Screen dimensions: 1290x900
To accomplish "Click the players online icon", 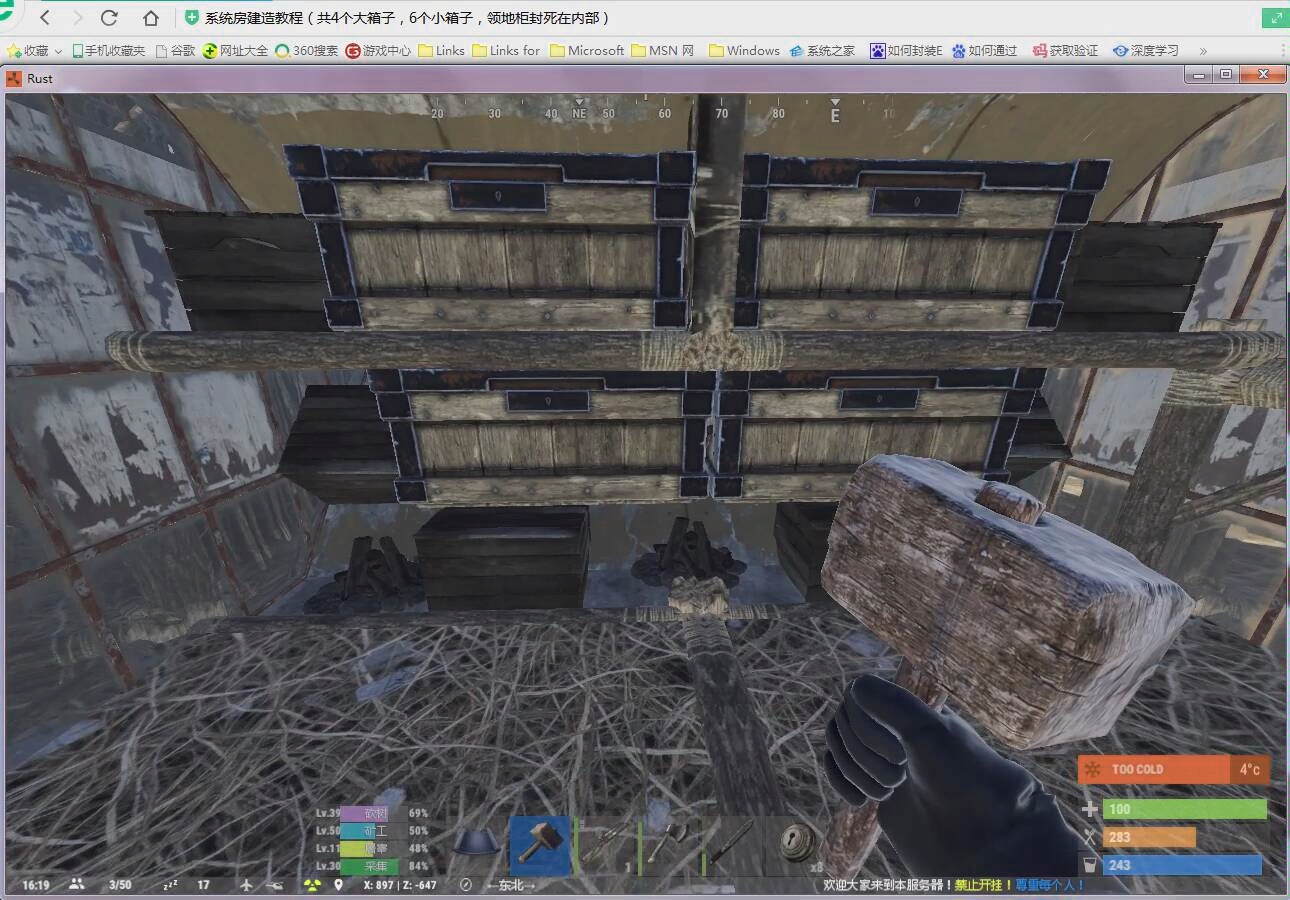I will (x=77, y=885).
